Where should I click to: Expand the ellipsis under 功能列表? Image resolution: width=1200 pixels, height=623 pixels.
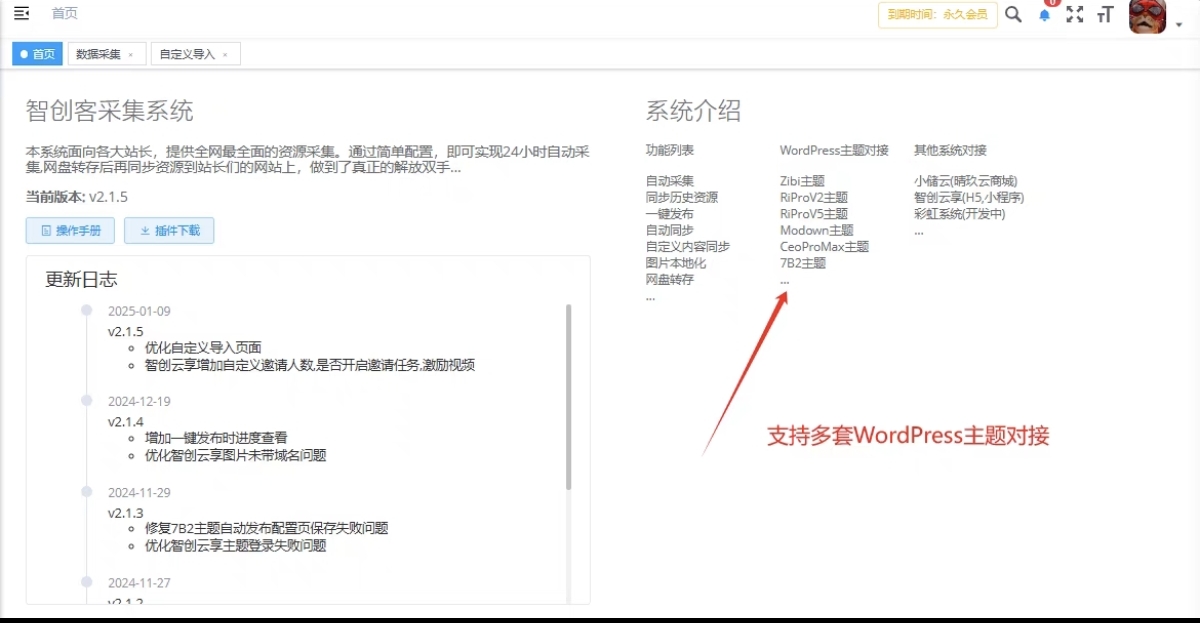tap(649, 296)
